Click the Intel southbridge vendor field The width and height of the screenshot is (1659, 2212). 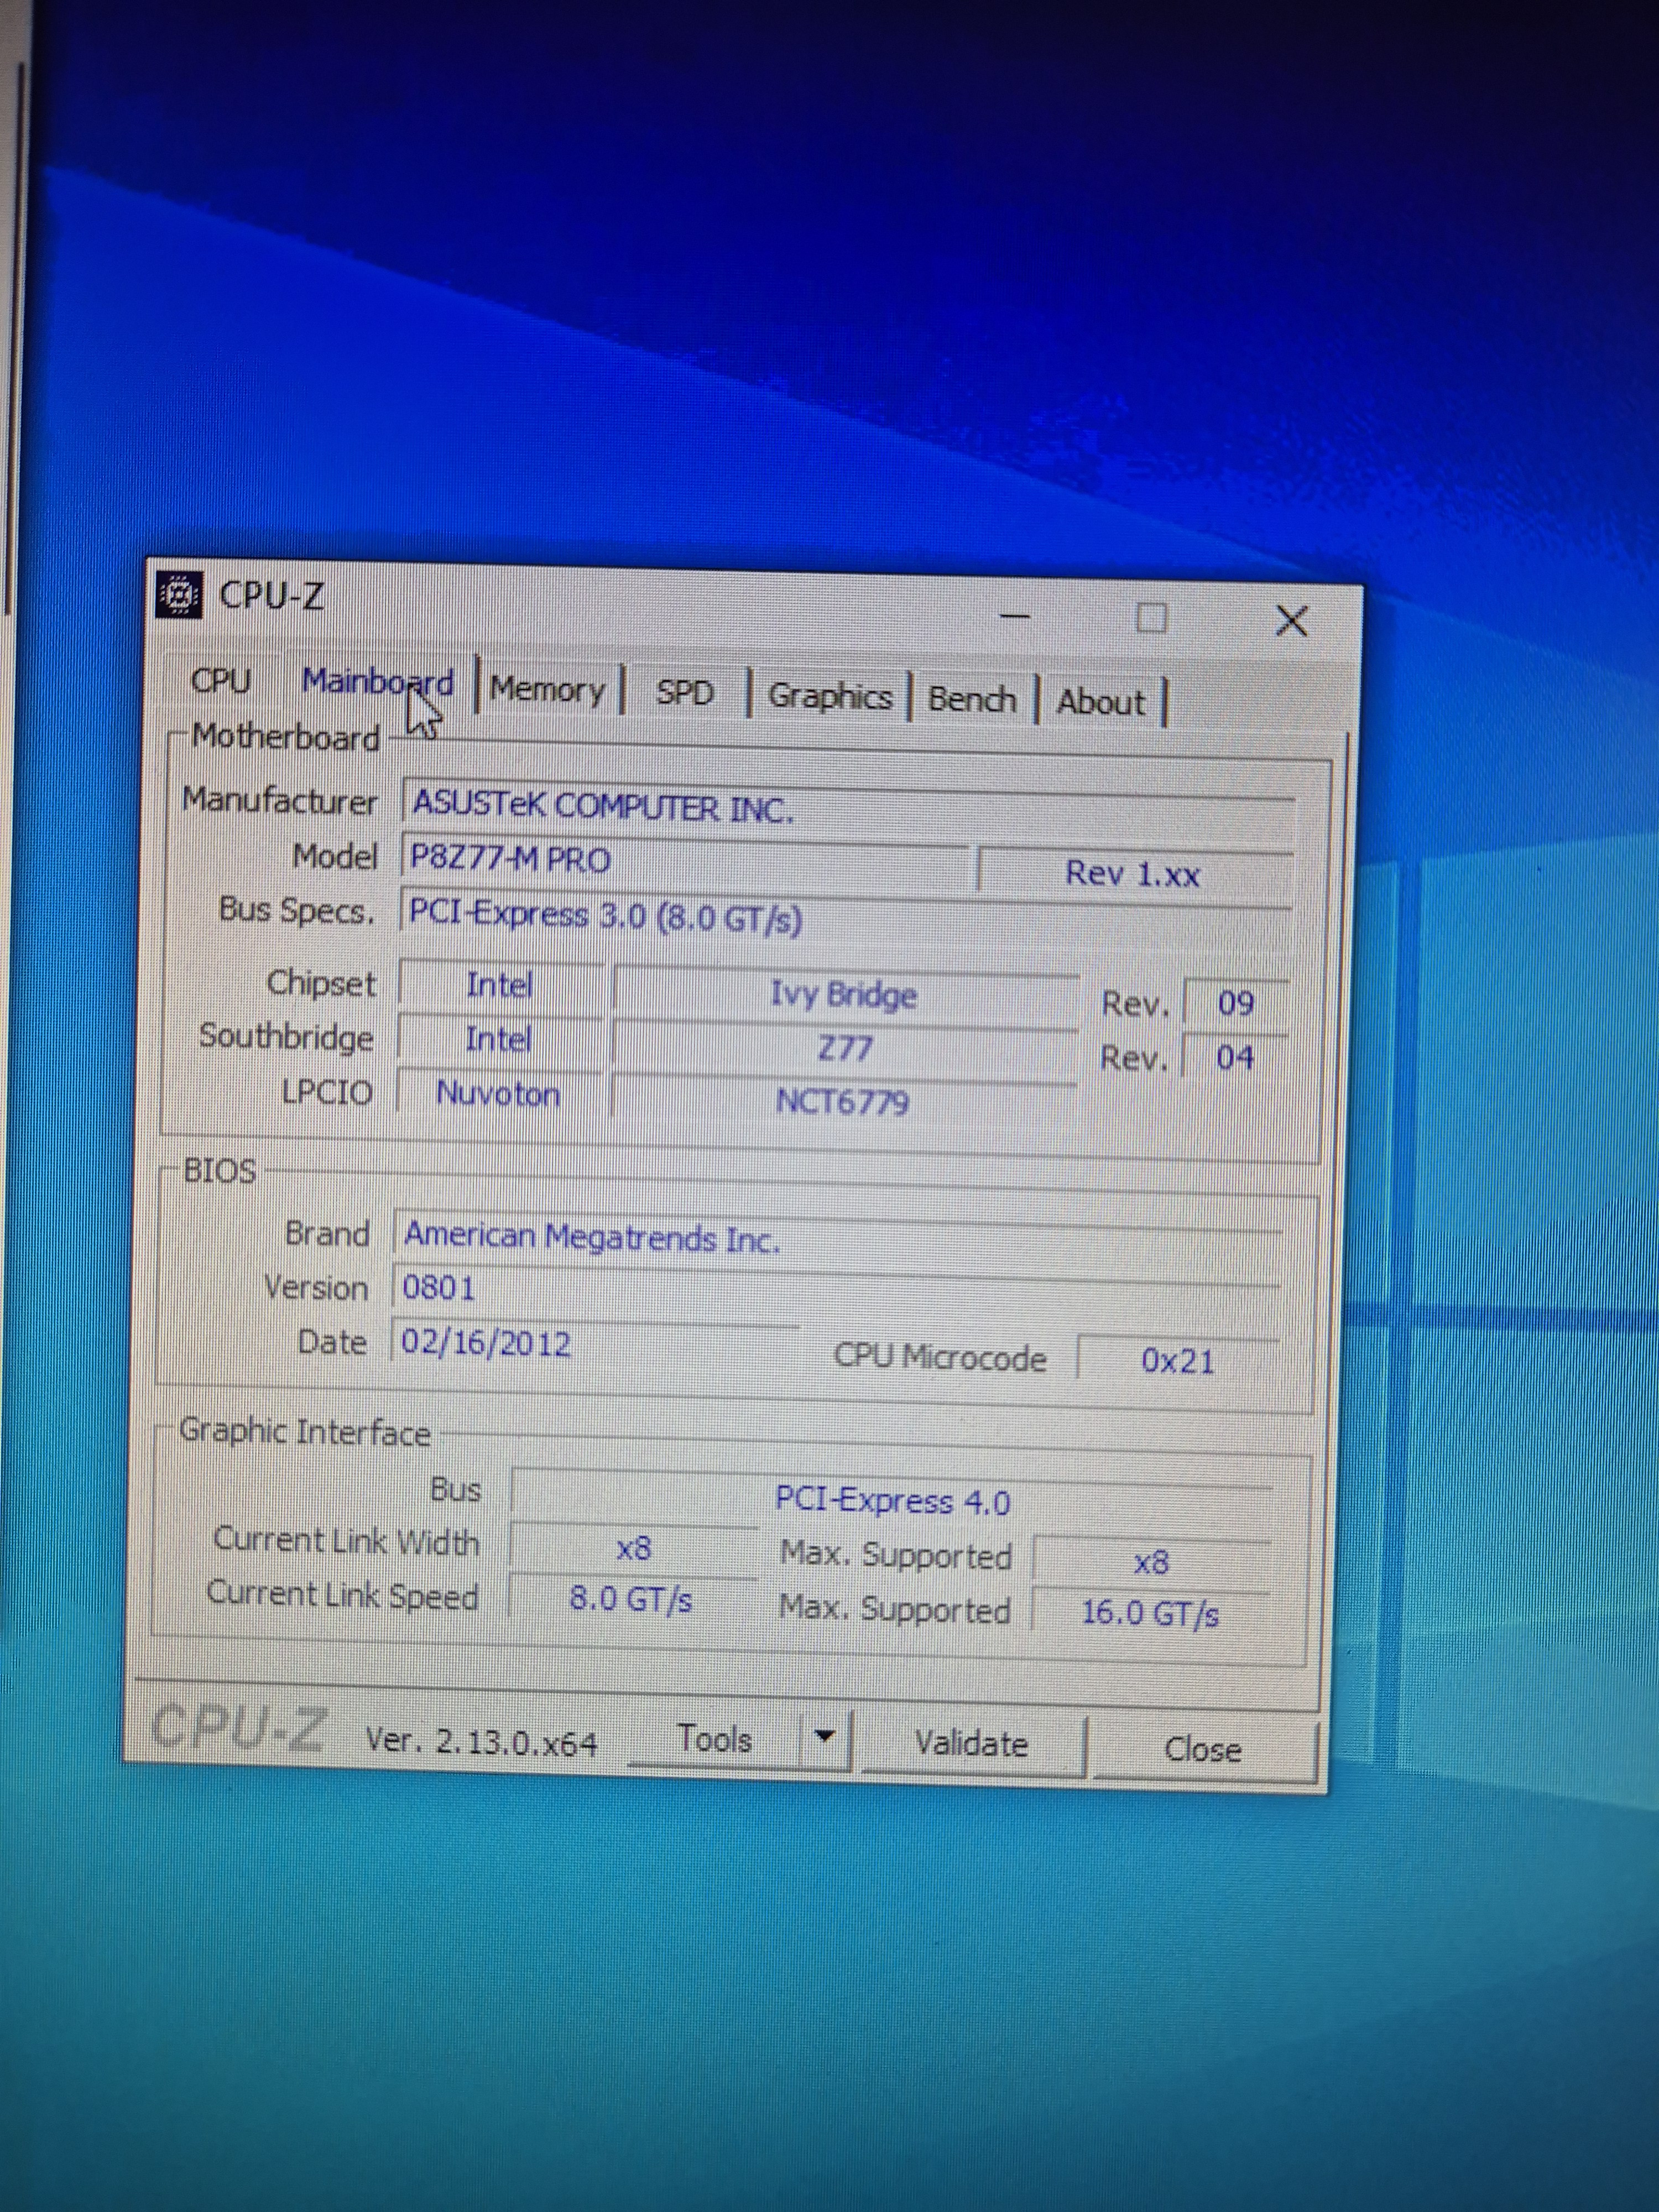(499, 1040)
